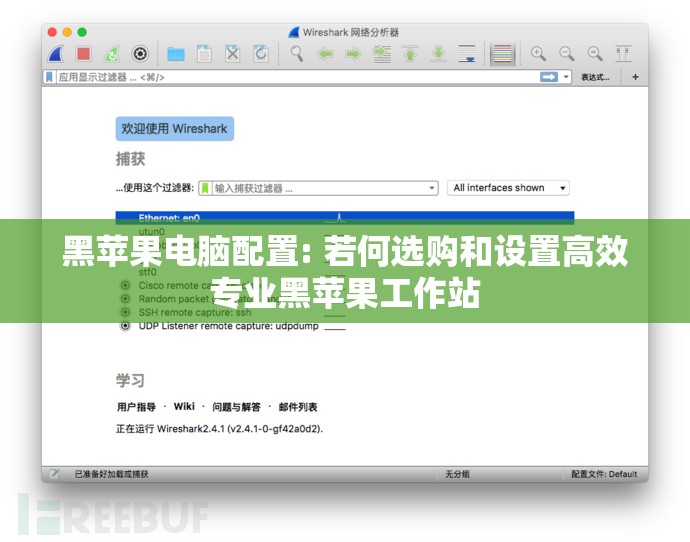
Task: Zoom in on main window text
Action: [x=538, y=54]
